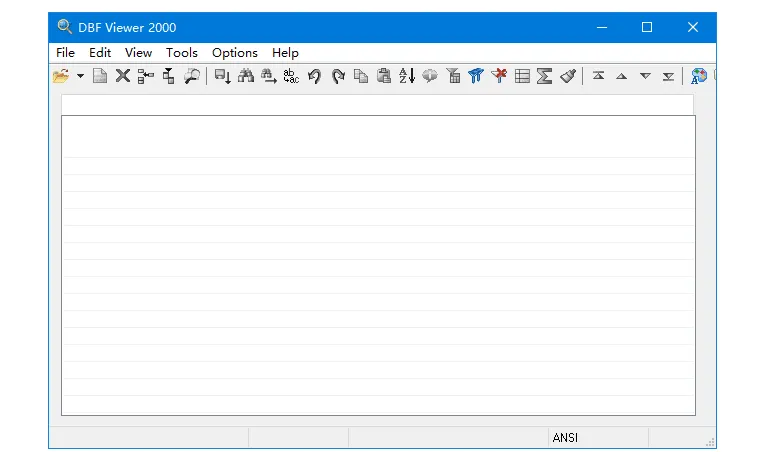Click the table grid icon
Screen dimensions: 764x452
tap(522, 76)
